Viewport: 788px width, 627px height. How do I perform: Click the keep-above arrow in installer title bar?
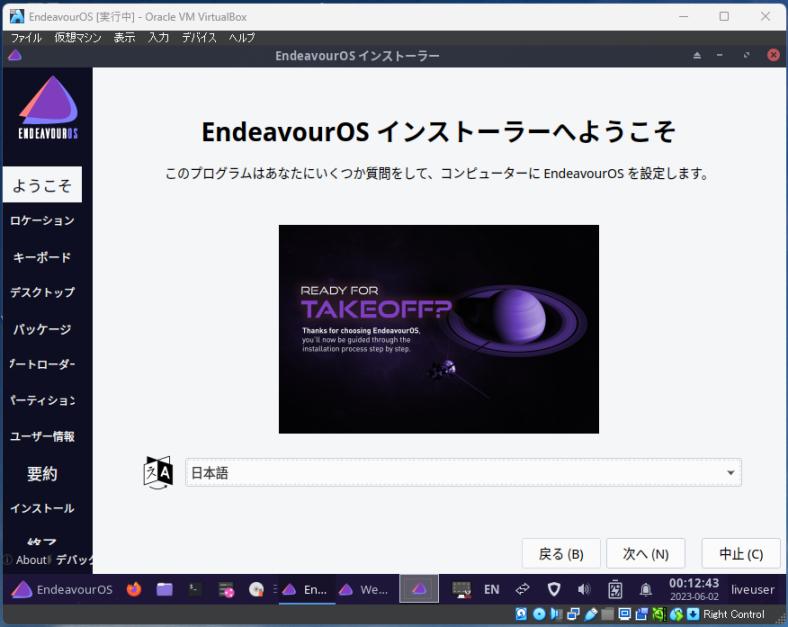pyautogui.click(x=697, y=55)
